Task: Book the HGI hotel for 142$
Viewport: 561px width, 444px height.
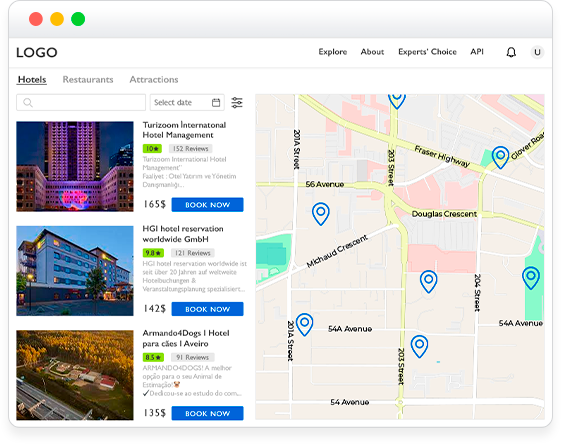Action: click(x=208, y=309)
